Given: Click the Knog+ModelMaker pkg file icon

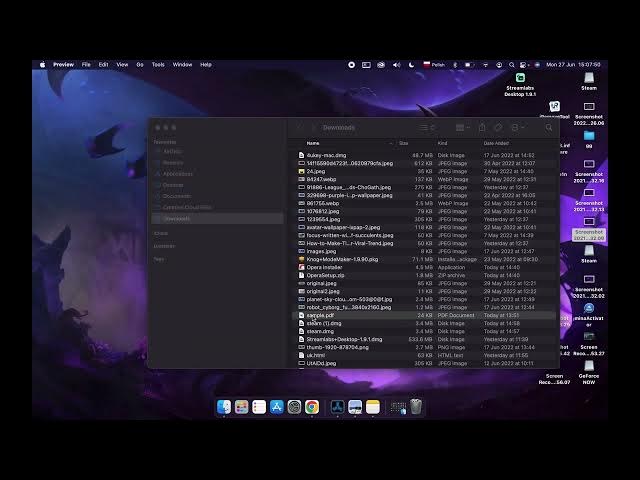Looking at the screenshot, I should tap(301, 260).
